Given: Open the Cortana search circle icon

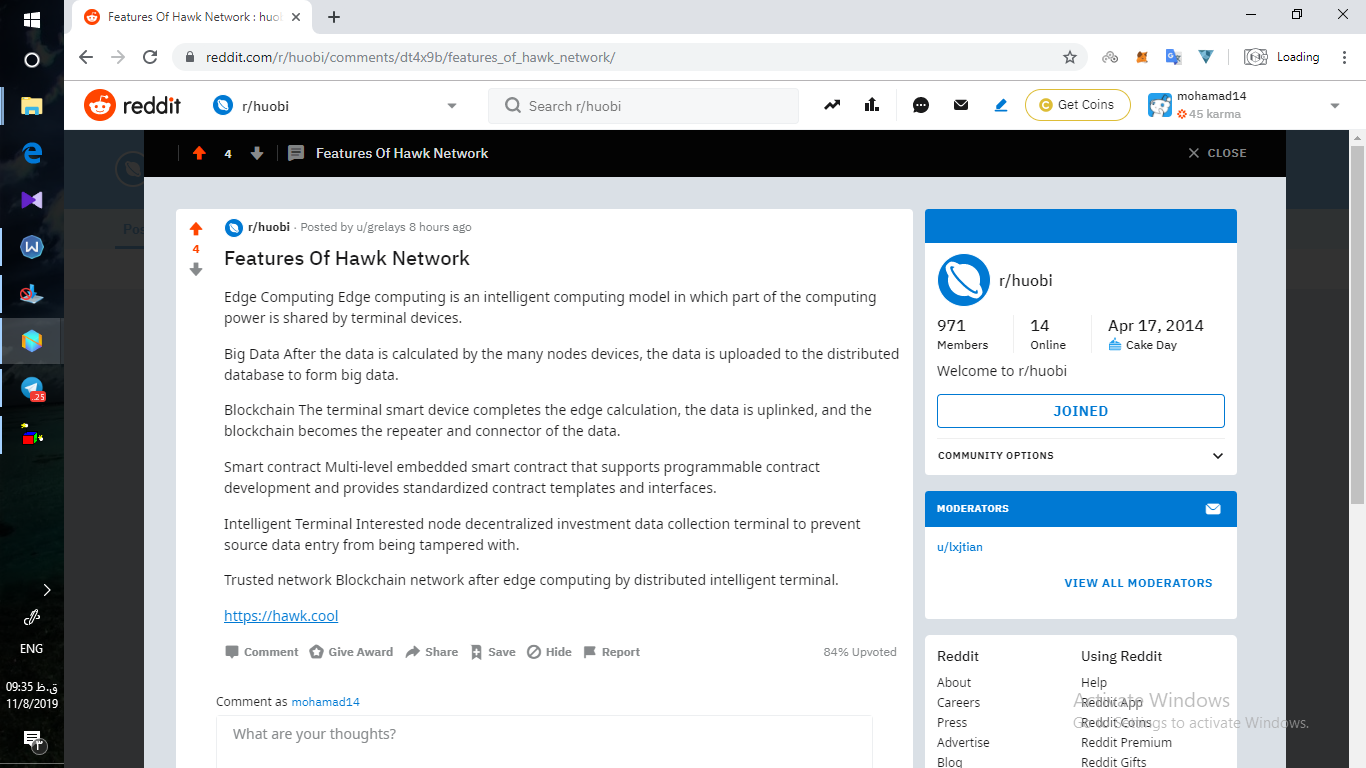Looking at the screenshot, I should coord(31,60).
